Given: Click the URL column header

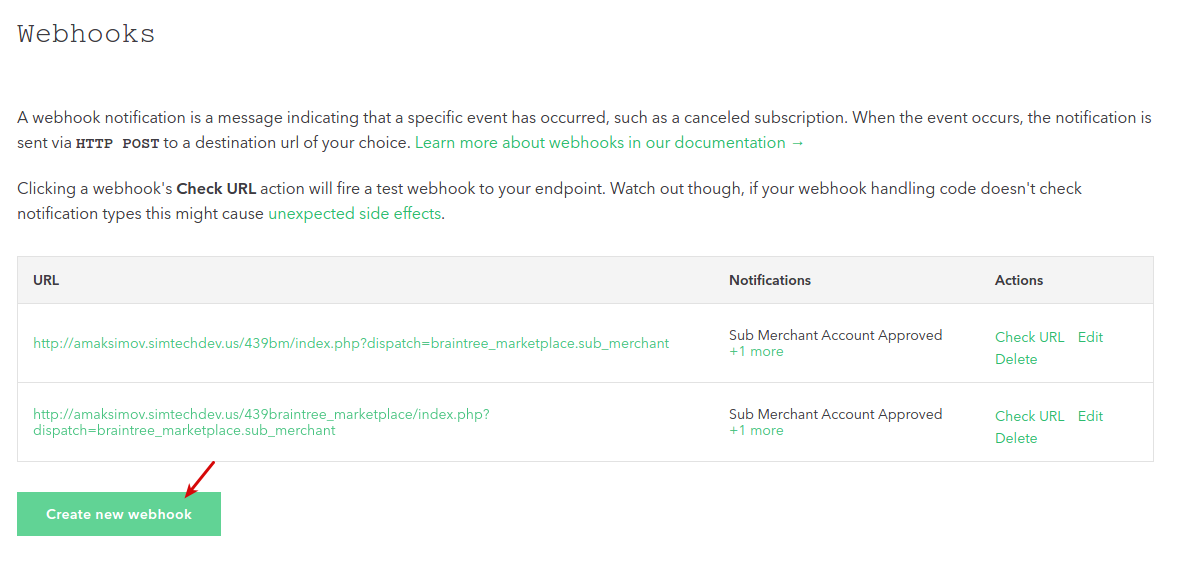Looking at the screenshot, I should pos(46,280).
